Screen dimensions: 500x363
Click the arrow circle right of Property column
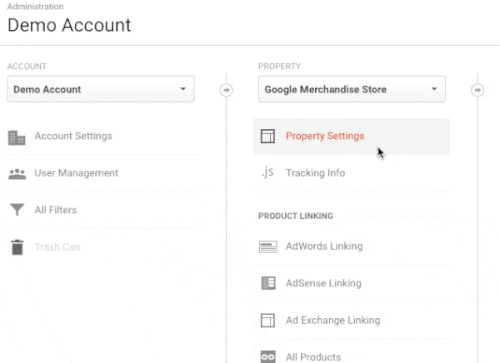click(x=478, y=90)
